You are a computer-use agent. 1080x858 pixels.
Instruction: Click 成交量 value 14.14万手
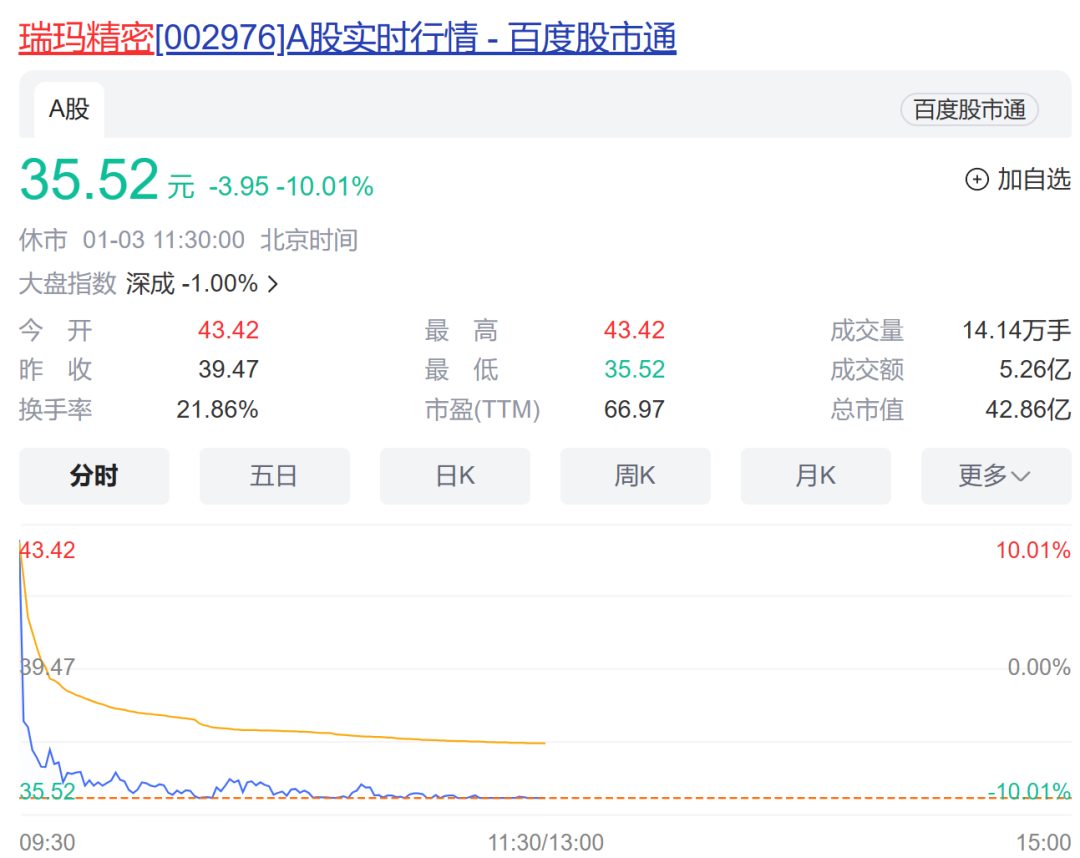[x=1016, y=331]
